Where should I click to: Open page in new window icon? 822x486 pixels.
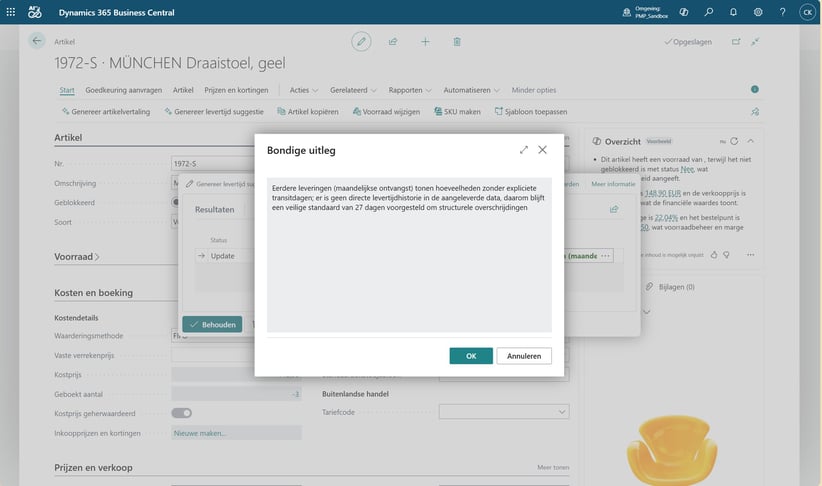tap(736, 41)
